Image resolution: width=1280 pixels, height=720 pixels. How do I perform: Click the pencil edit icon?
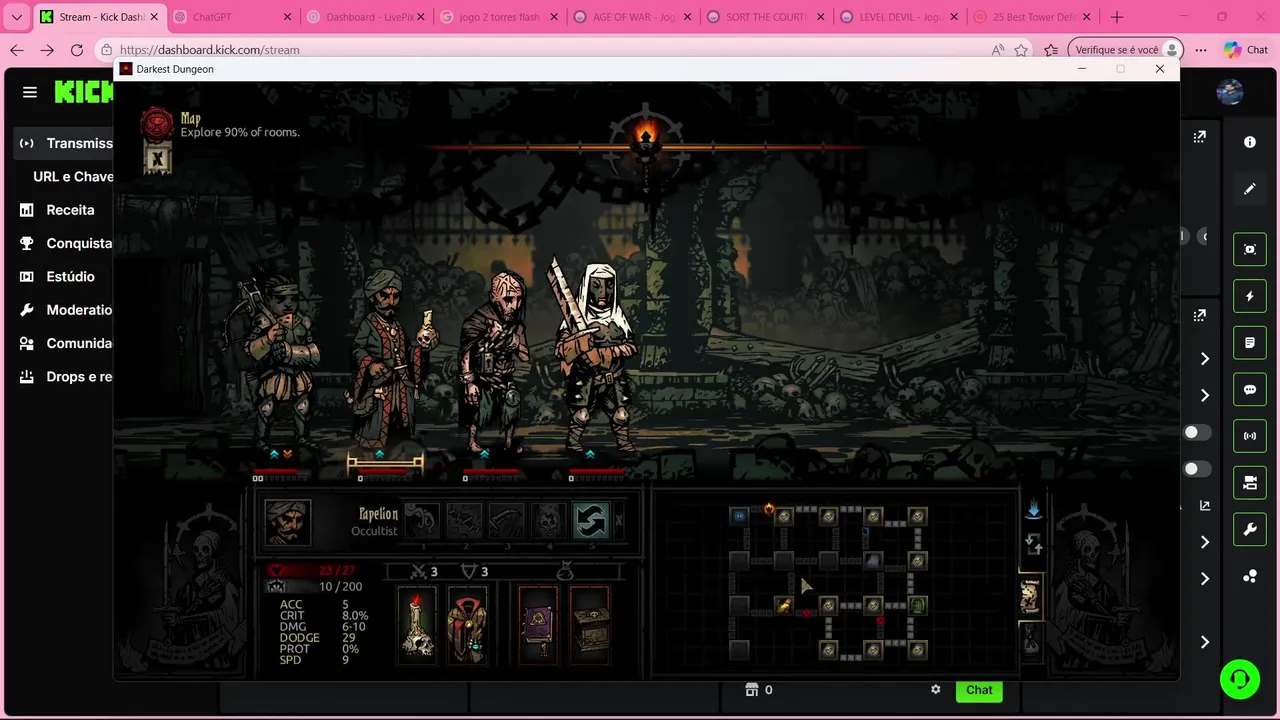1250,188
